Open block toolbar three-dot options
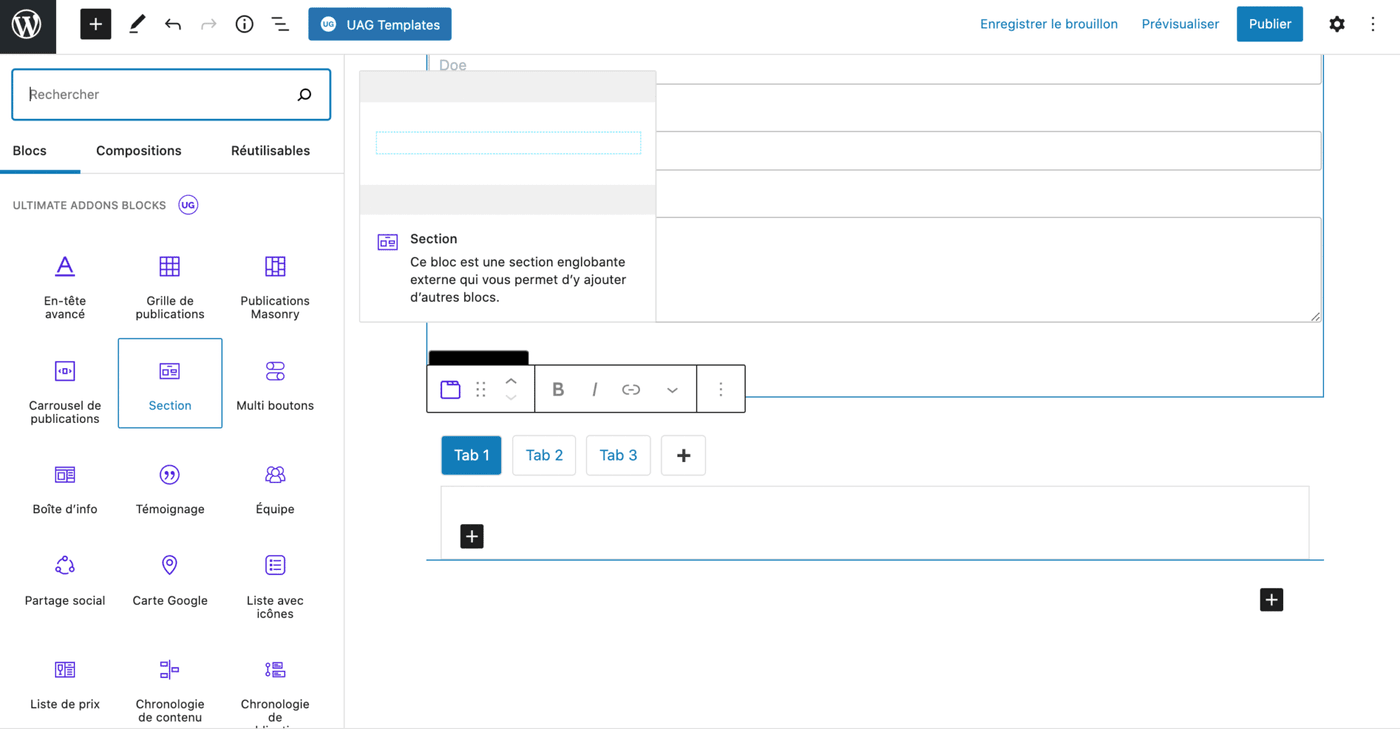The width and height of the screenshot is (1400, 729). coord(721,389)
